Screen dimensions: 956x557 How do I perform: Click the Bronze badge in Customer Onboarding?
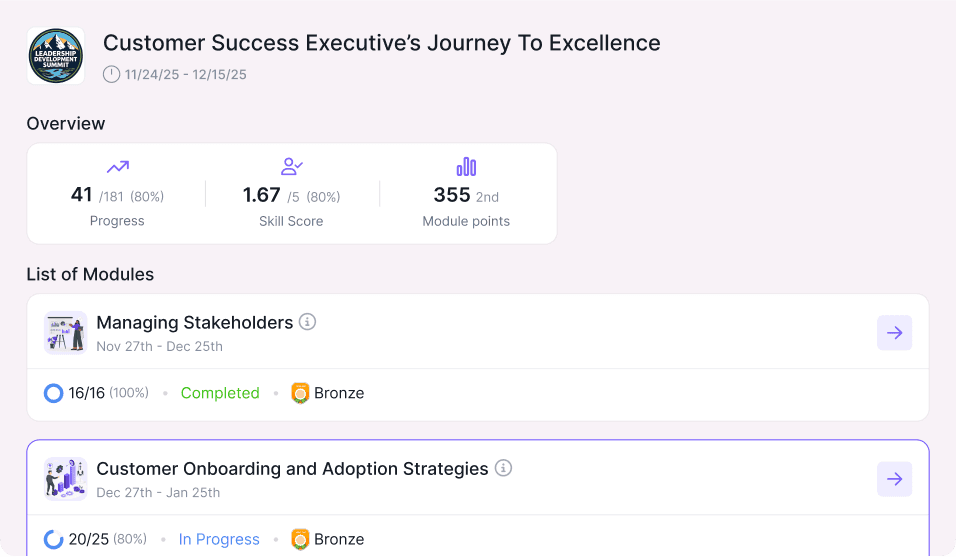(300, 539)
